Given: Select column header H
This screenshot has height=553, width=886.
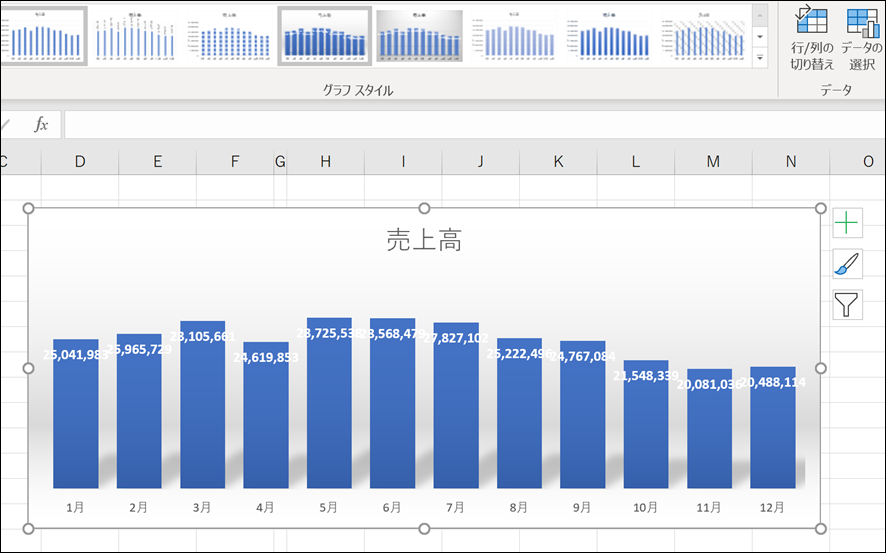Looking at the screenshot, I should pos(325,162).
